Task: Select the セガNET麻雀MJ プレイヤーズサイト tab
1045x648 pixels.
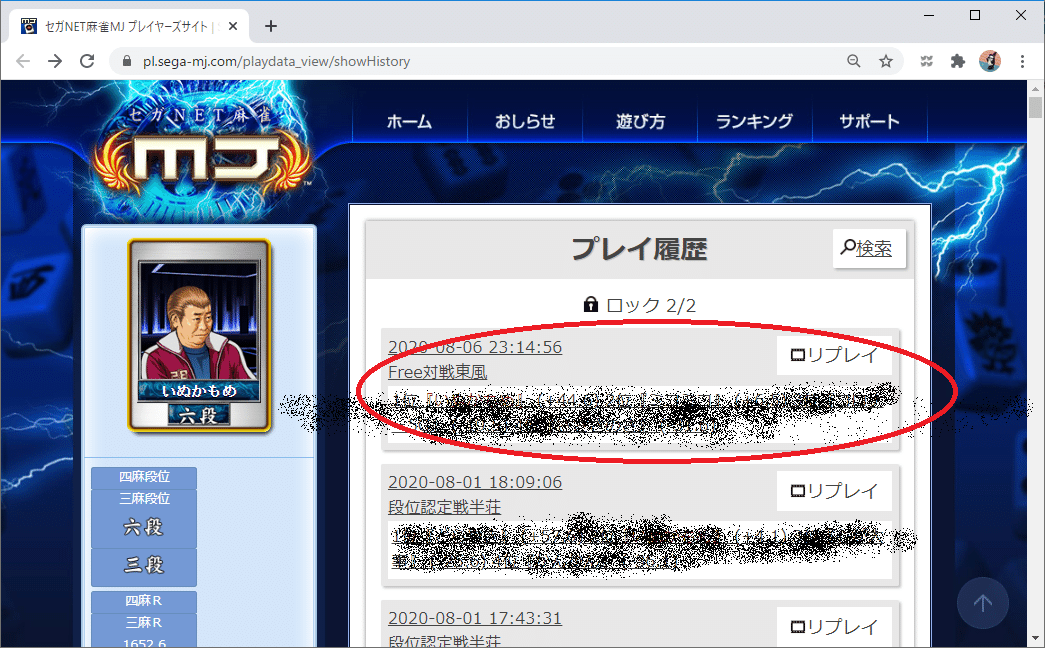Action: [x=129, y=26]
